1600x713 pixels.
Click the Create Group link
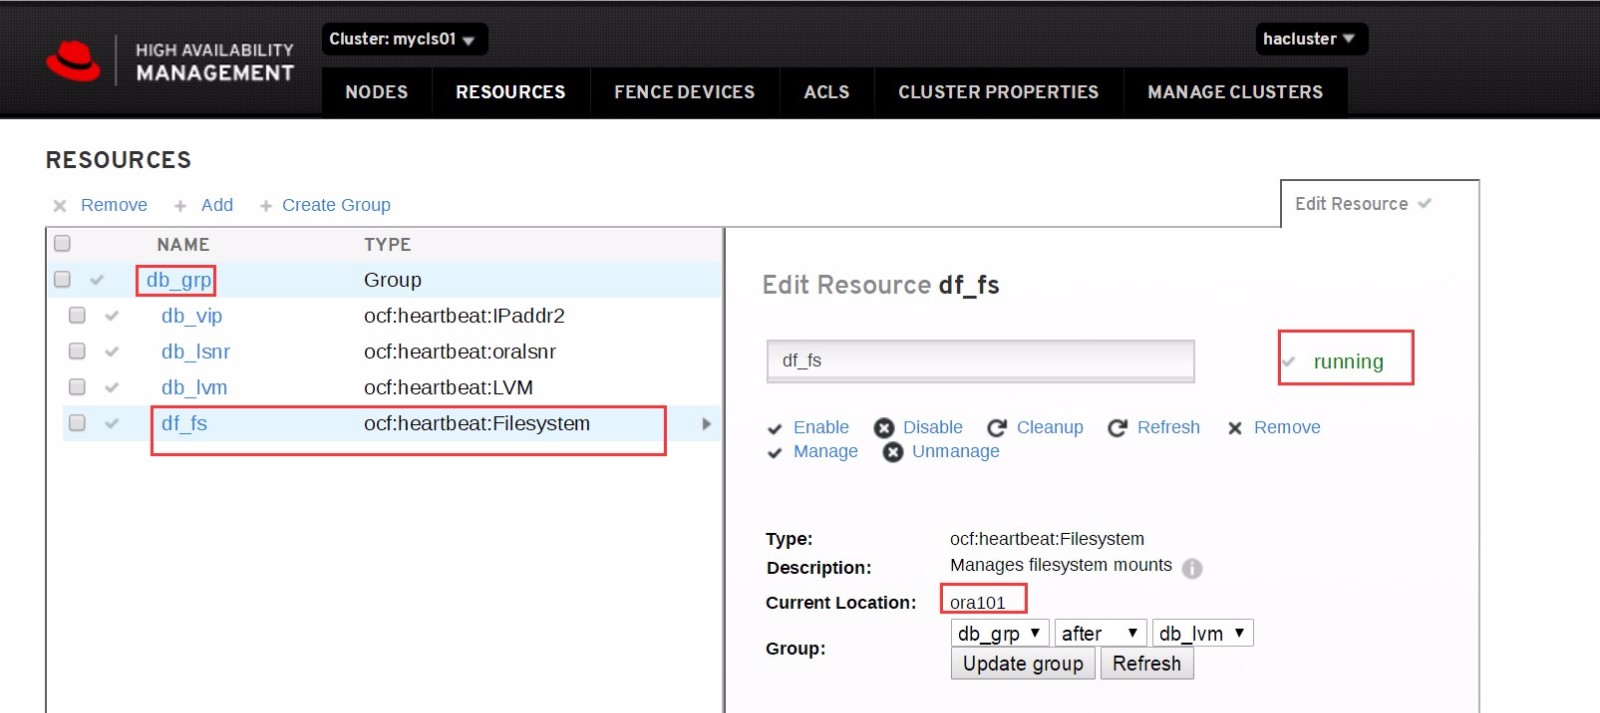[336, 205]
